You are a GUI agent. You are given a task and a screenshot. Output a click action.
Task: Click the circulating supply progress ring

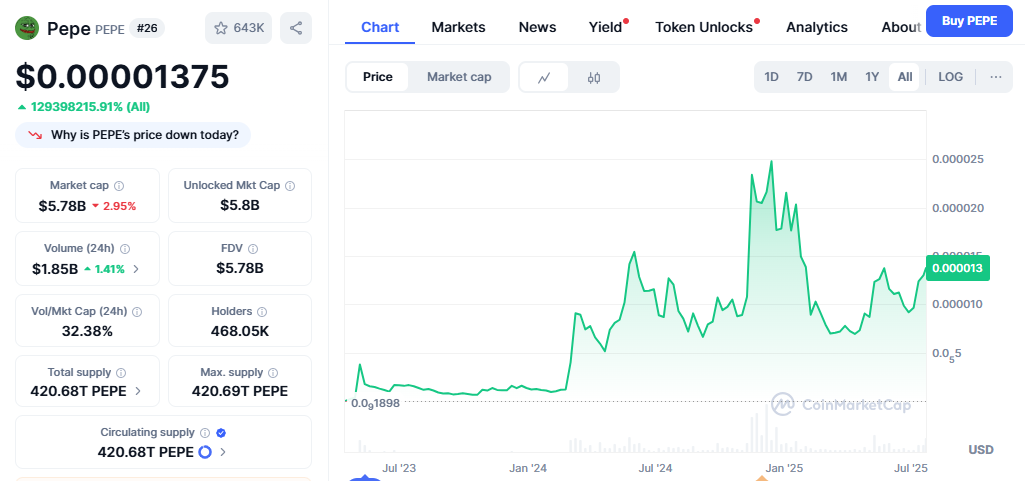[205, 452]
